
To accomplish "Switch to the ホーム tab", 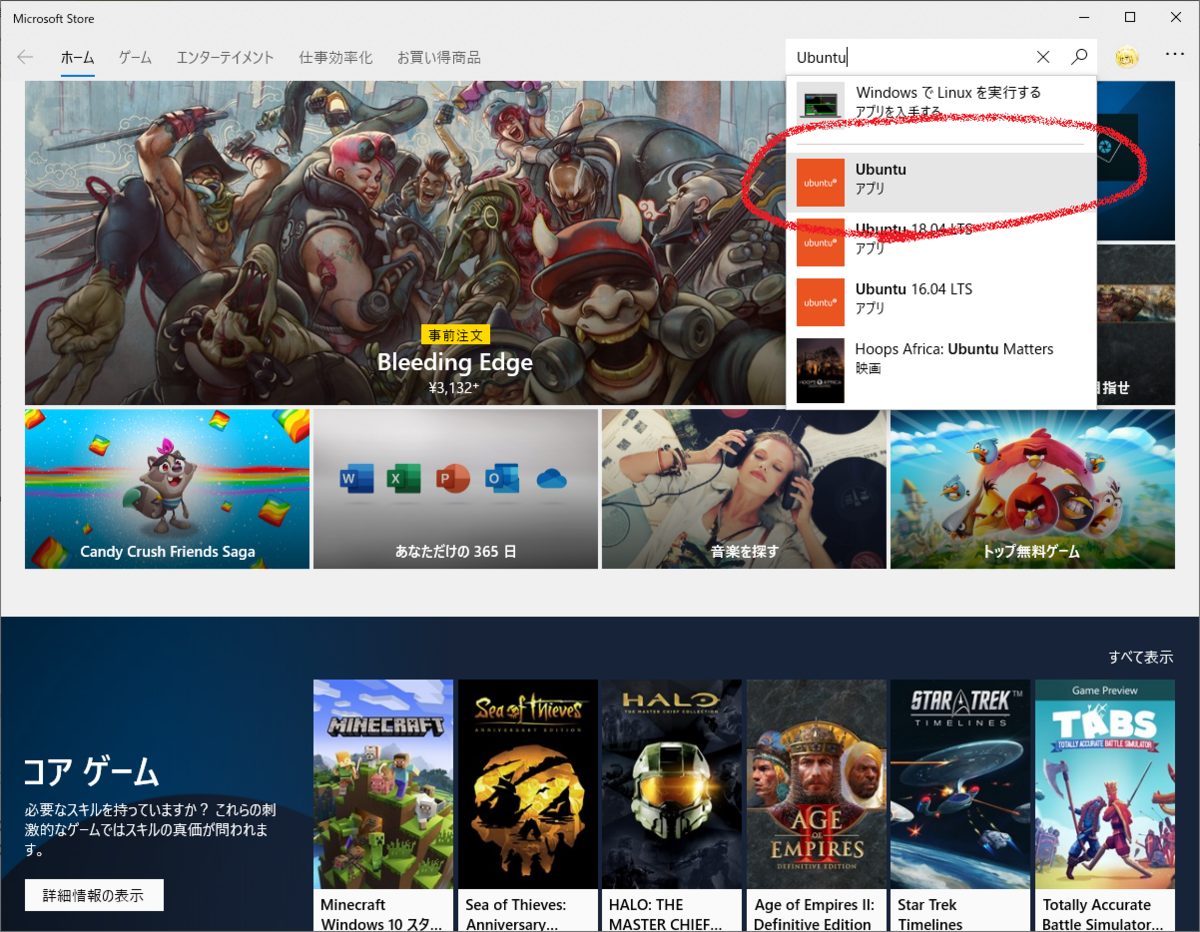I will 77,57.
